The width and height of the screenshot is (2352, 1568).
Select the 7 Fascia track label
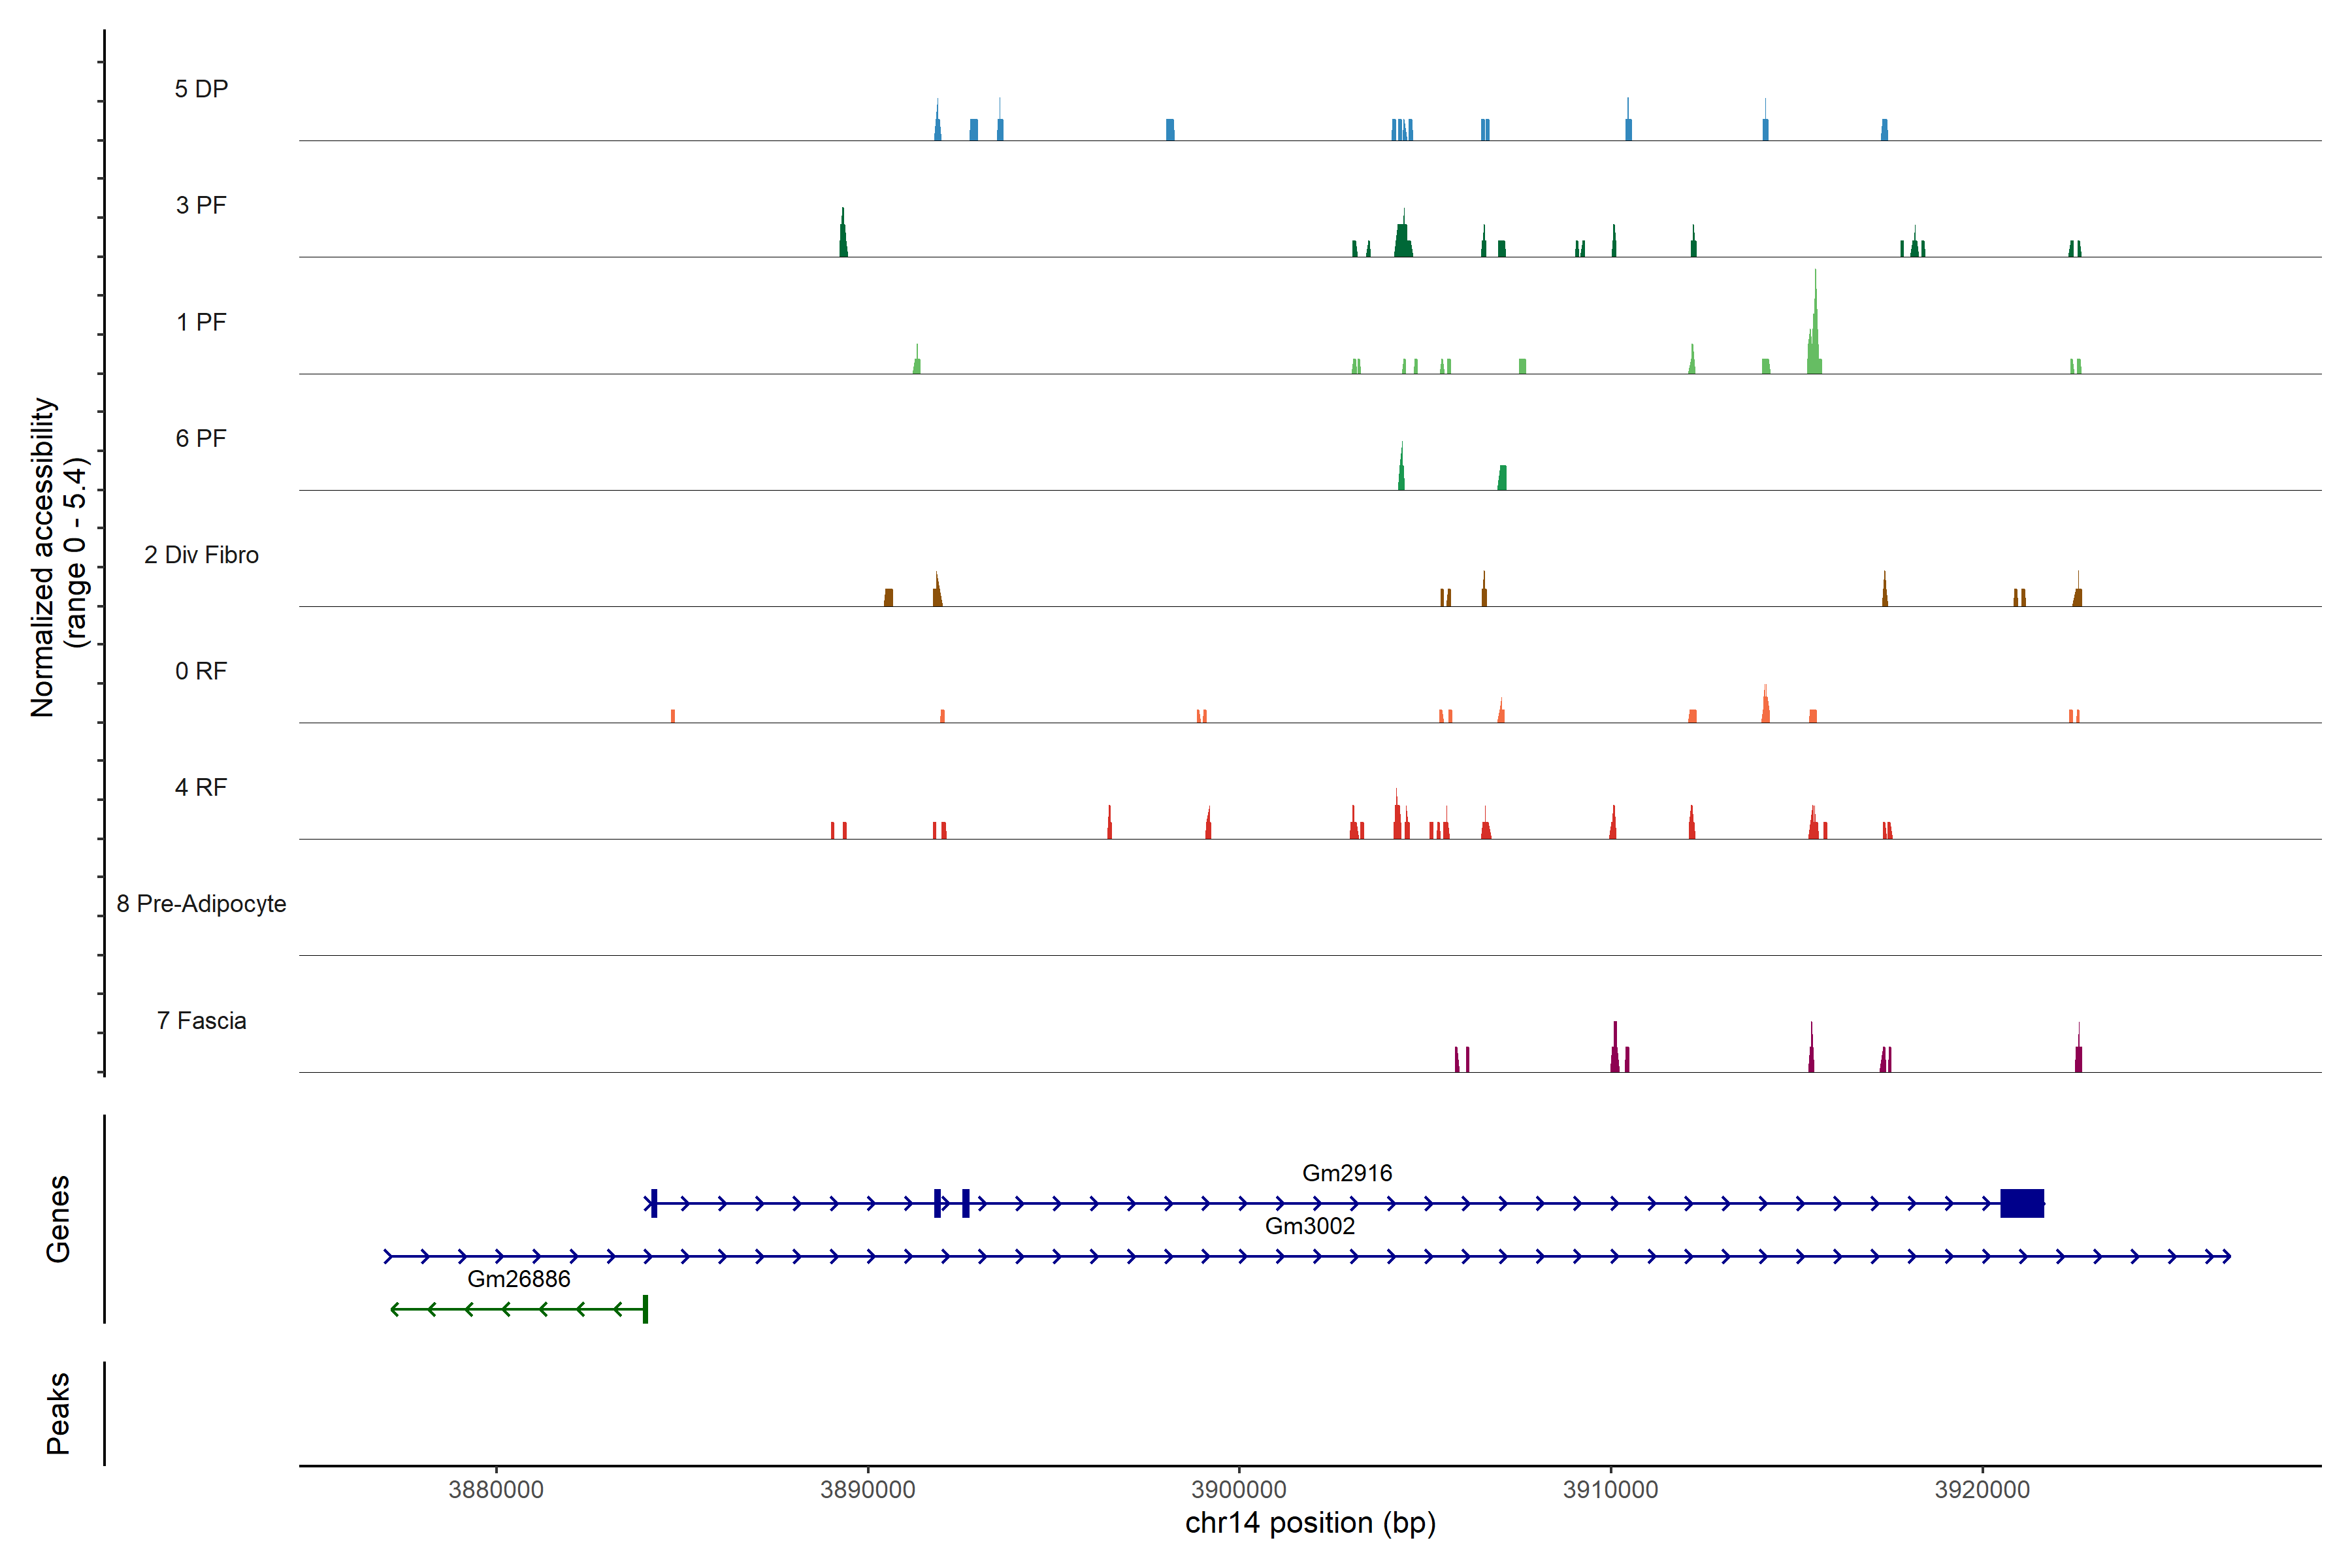(x=201, y=1020)
